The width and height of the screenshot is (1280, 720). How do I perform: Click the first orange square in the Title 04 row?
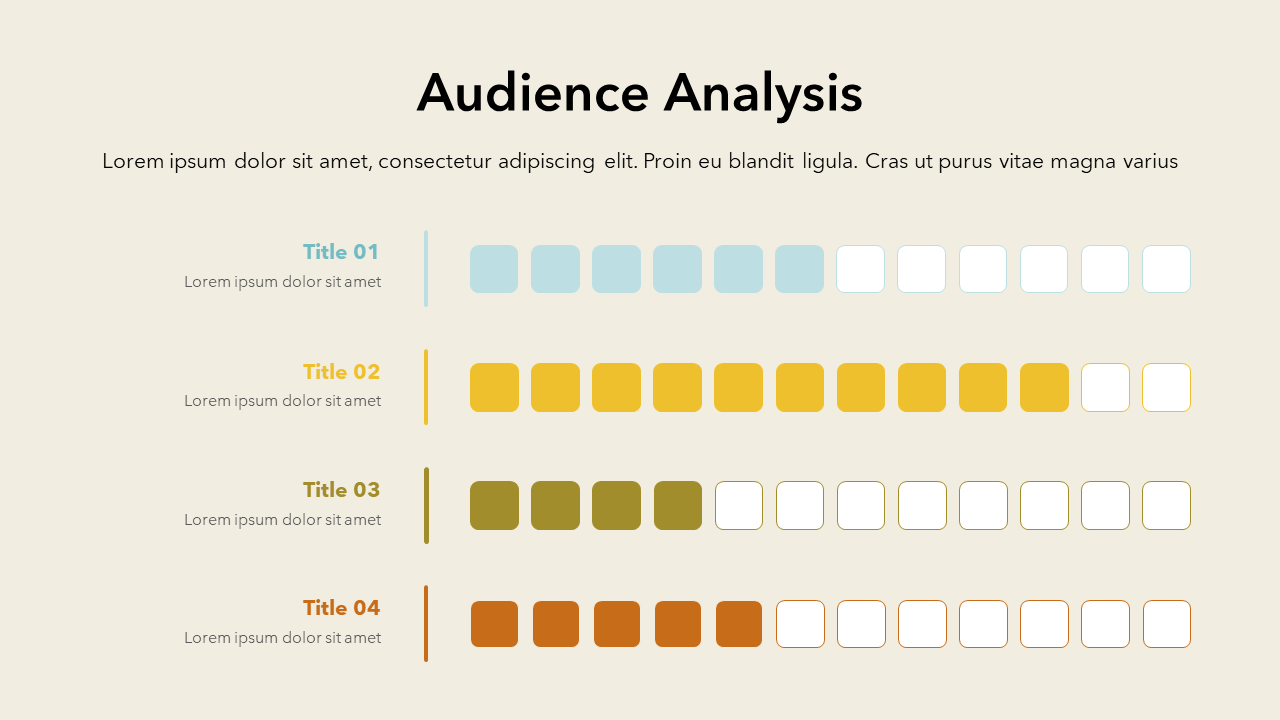click(x=494, y=624)
